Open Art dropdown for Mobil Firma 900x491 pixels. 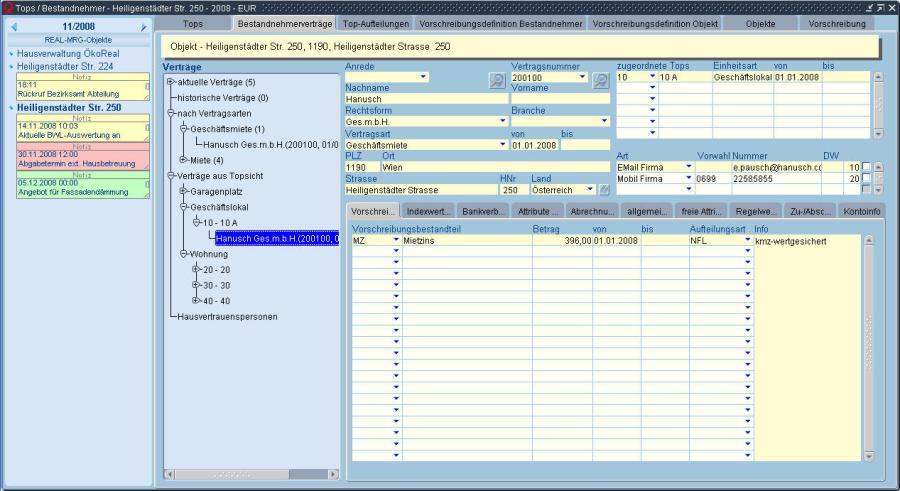[689, 179]
